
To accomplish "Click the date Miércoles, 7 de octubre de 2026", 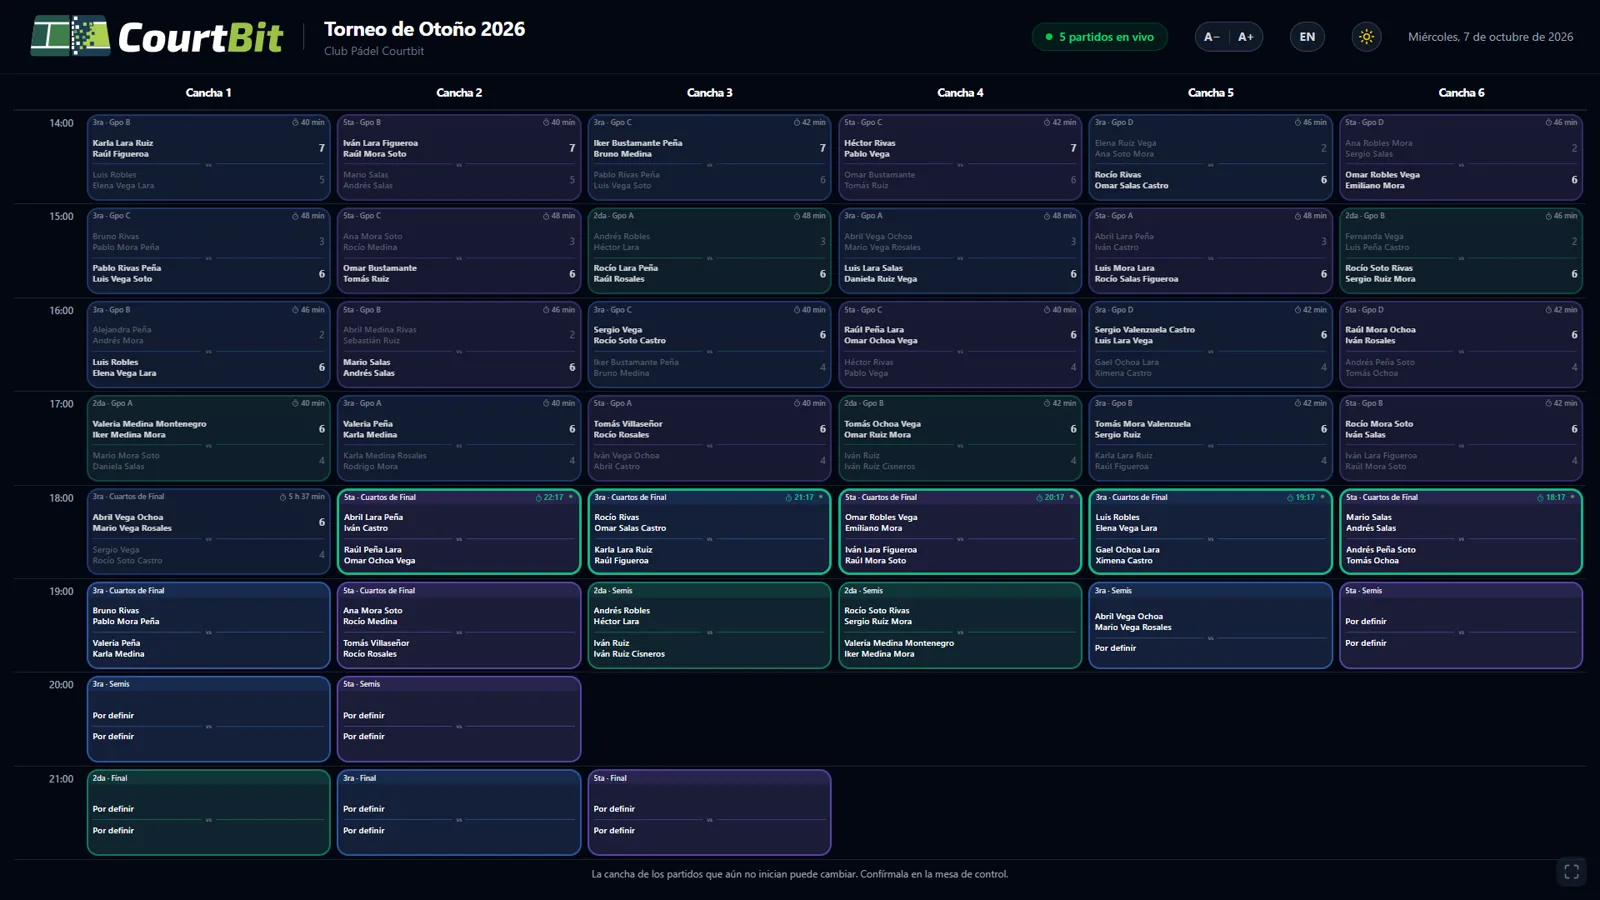I will [1490, 37].
